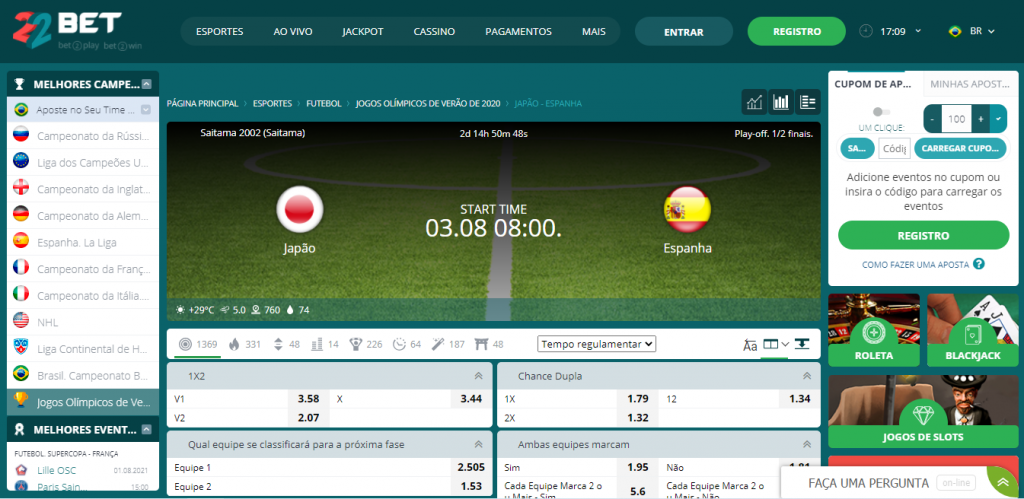Select the popular flame icon (331)
Screen dimensions: 1024x499
234,344
